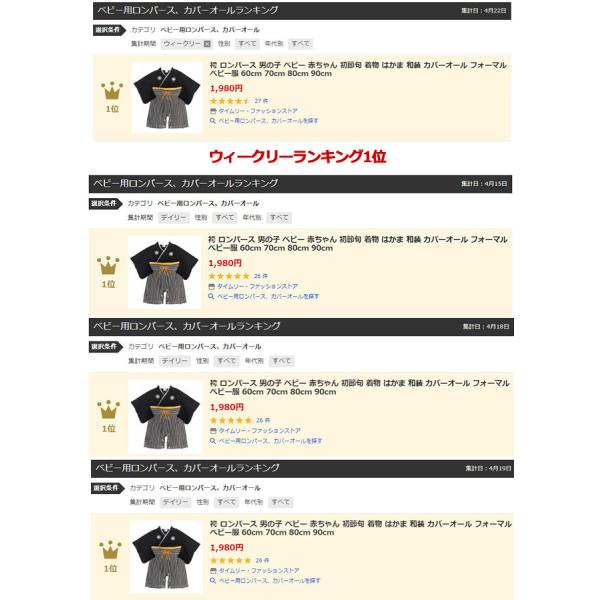Open the デイリー period filter in the April 15 ranking
Viewport: 600px width, 600px height.
173,218
